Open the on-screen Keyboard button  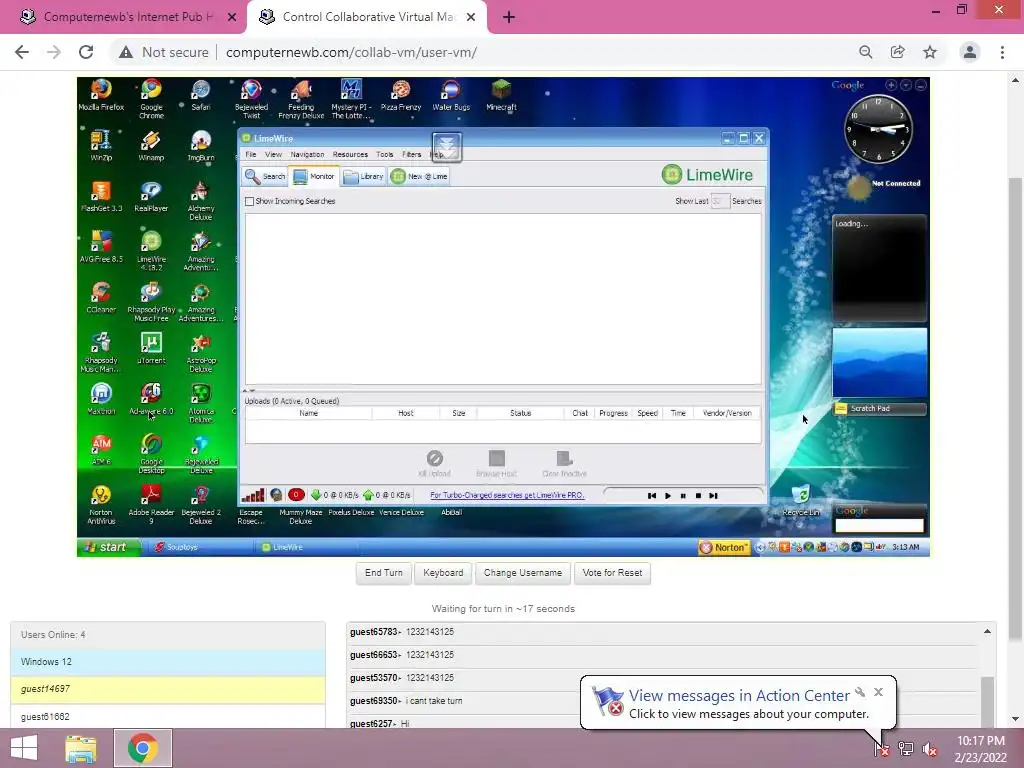[x=443, y=573]
